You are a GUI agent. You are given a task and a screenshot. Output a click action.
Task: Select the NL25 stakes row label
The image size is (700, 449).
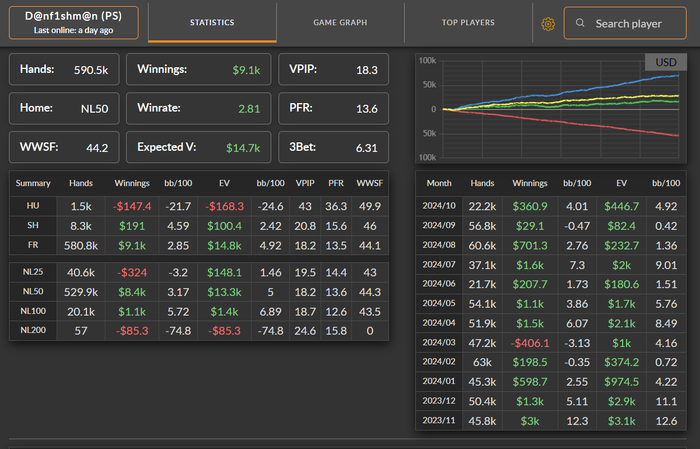[33, 272]
